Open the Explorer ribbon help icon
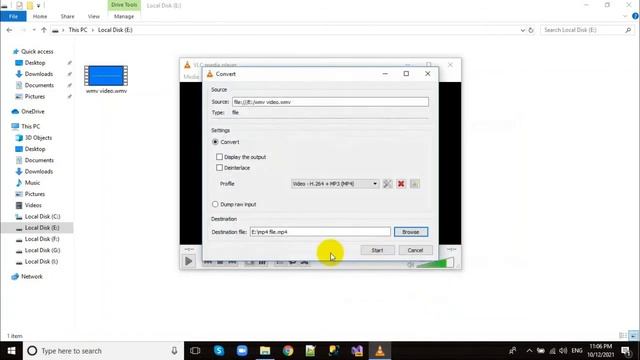 [635, 16]
